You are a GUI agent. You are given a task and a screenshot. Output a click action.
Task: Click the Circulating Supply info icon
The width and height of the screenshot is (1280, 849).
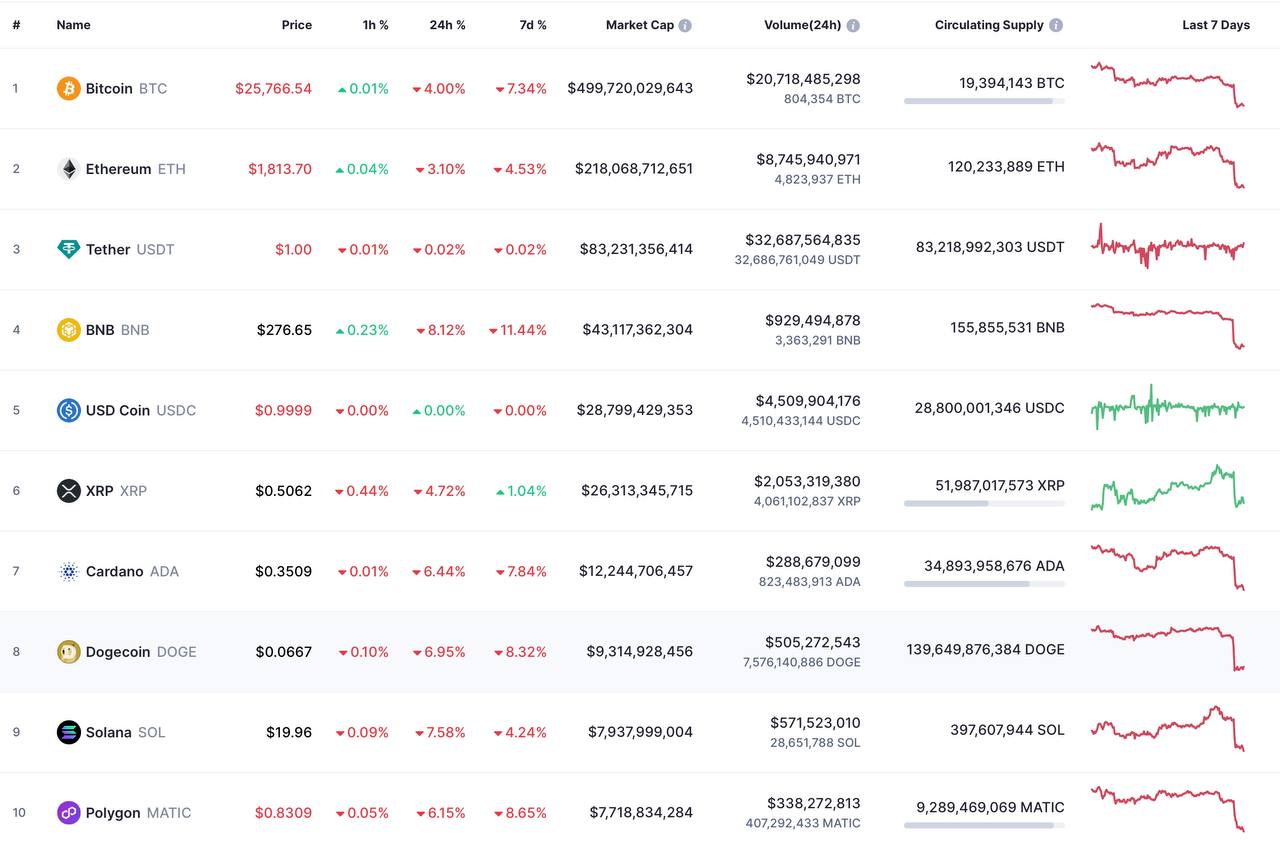[x=1056, y=26]
